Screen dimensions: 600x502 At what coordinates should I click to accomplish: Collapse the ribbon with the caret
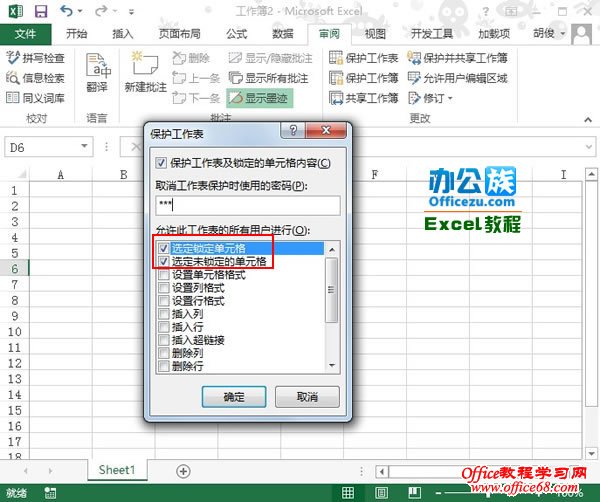588,120
